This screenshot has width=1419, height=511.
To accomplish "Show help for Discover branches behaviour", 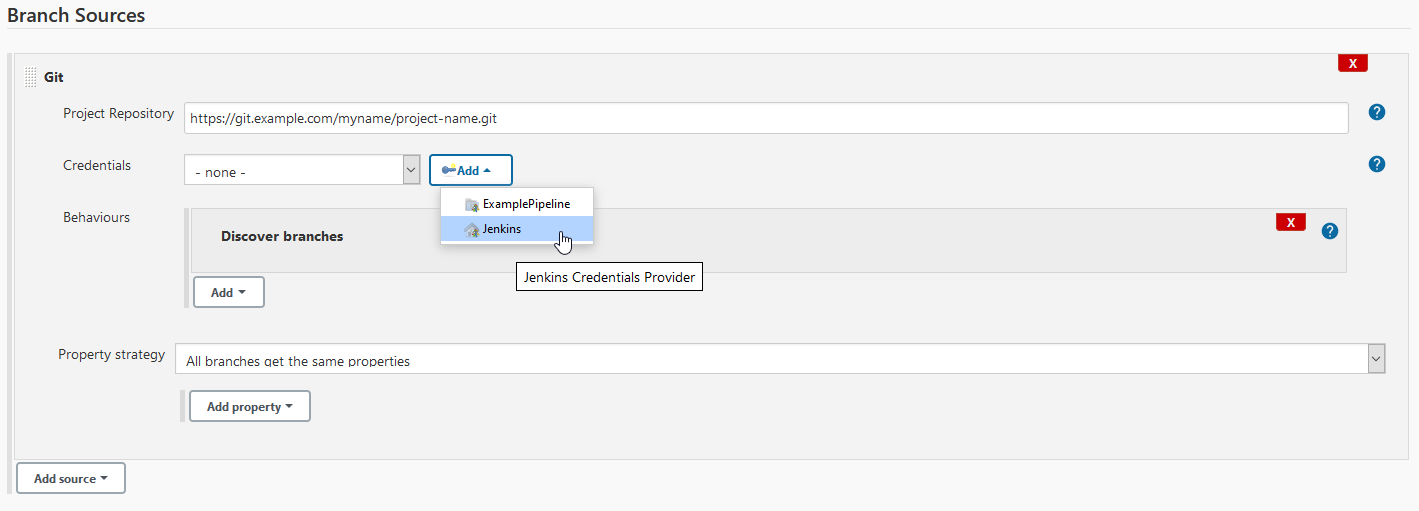I will coord(1329,231).
